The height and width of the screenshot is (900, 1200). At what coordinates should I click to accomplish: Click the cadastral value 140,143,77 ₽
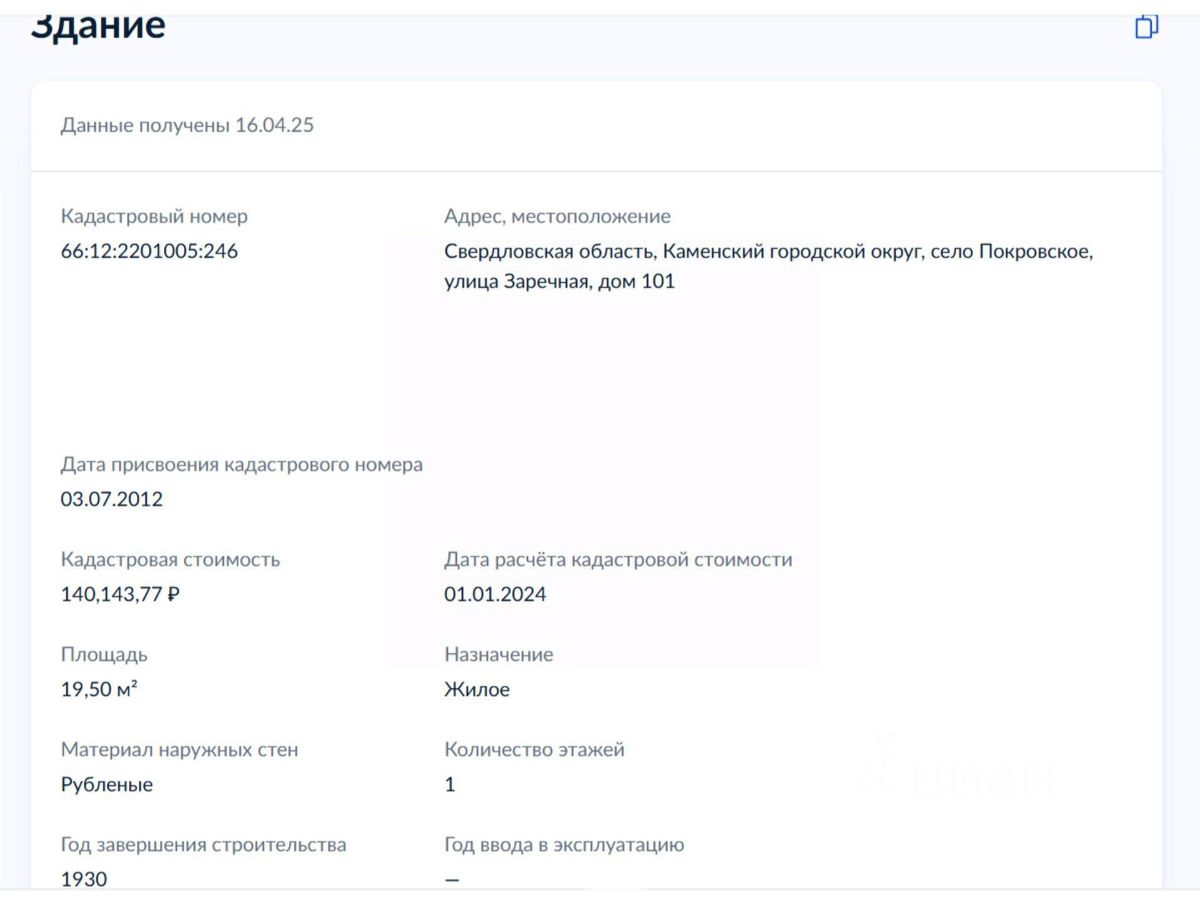coord(120,594)
